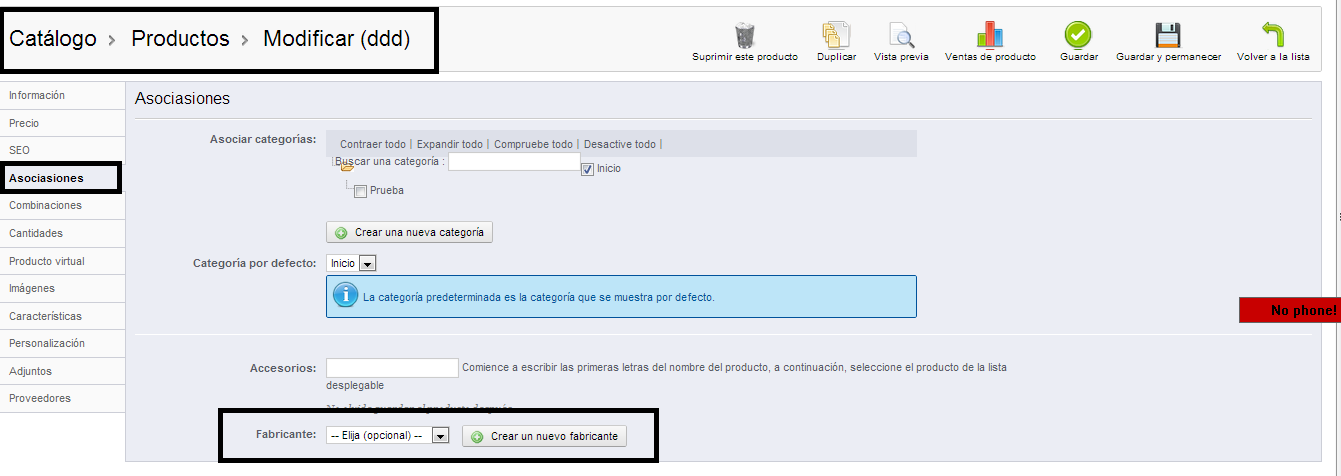Click the Desactive todo link
The width and height of the screenshot is (1341, 476).
(620, 145)
